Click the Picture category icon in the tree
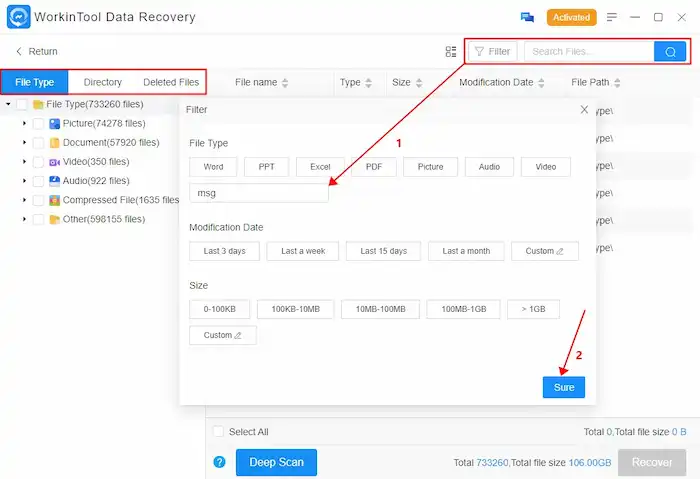700x479 pixels. click(x=54, y=124)
